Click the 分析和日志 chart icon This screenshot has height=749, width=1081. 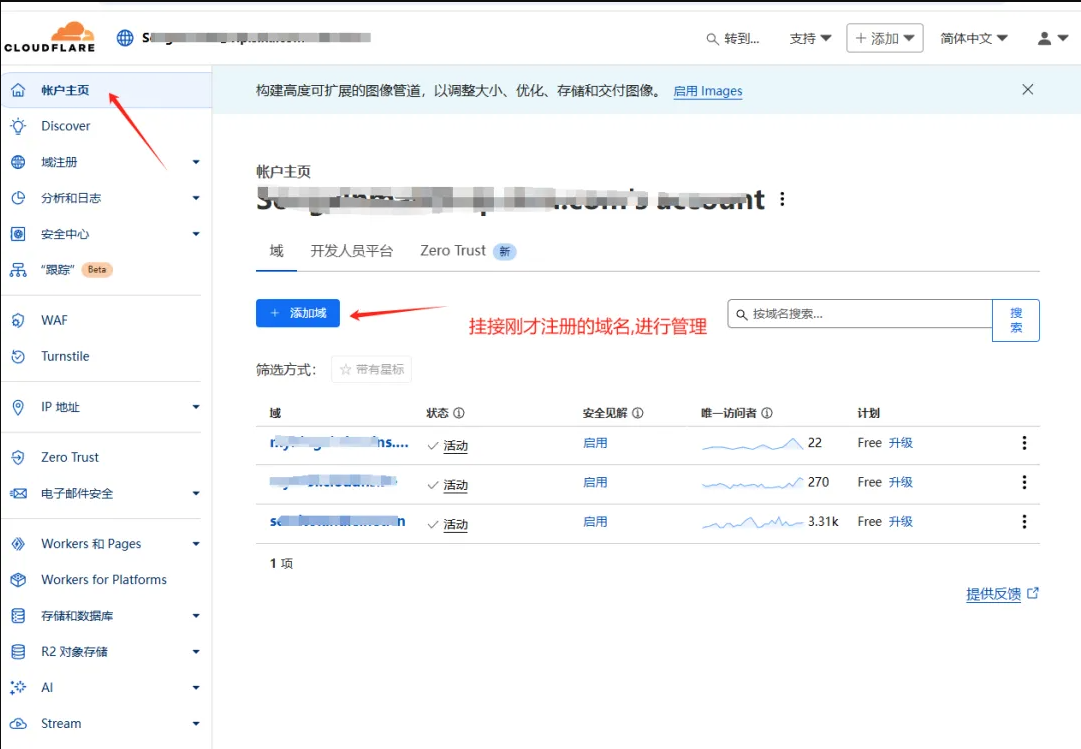[18, 198]
